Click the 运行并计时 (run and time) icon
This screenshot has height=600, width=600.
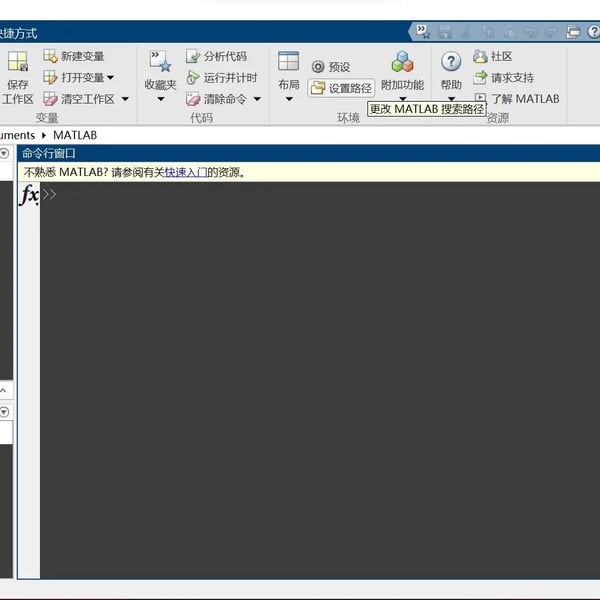[193, 78]
